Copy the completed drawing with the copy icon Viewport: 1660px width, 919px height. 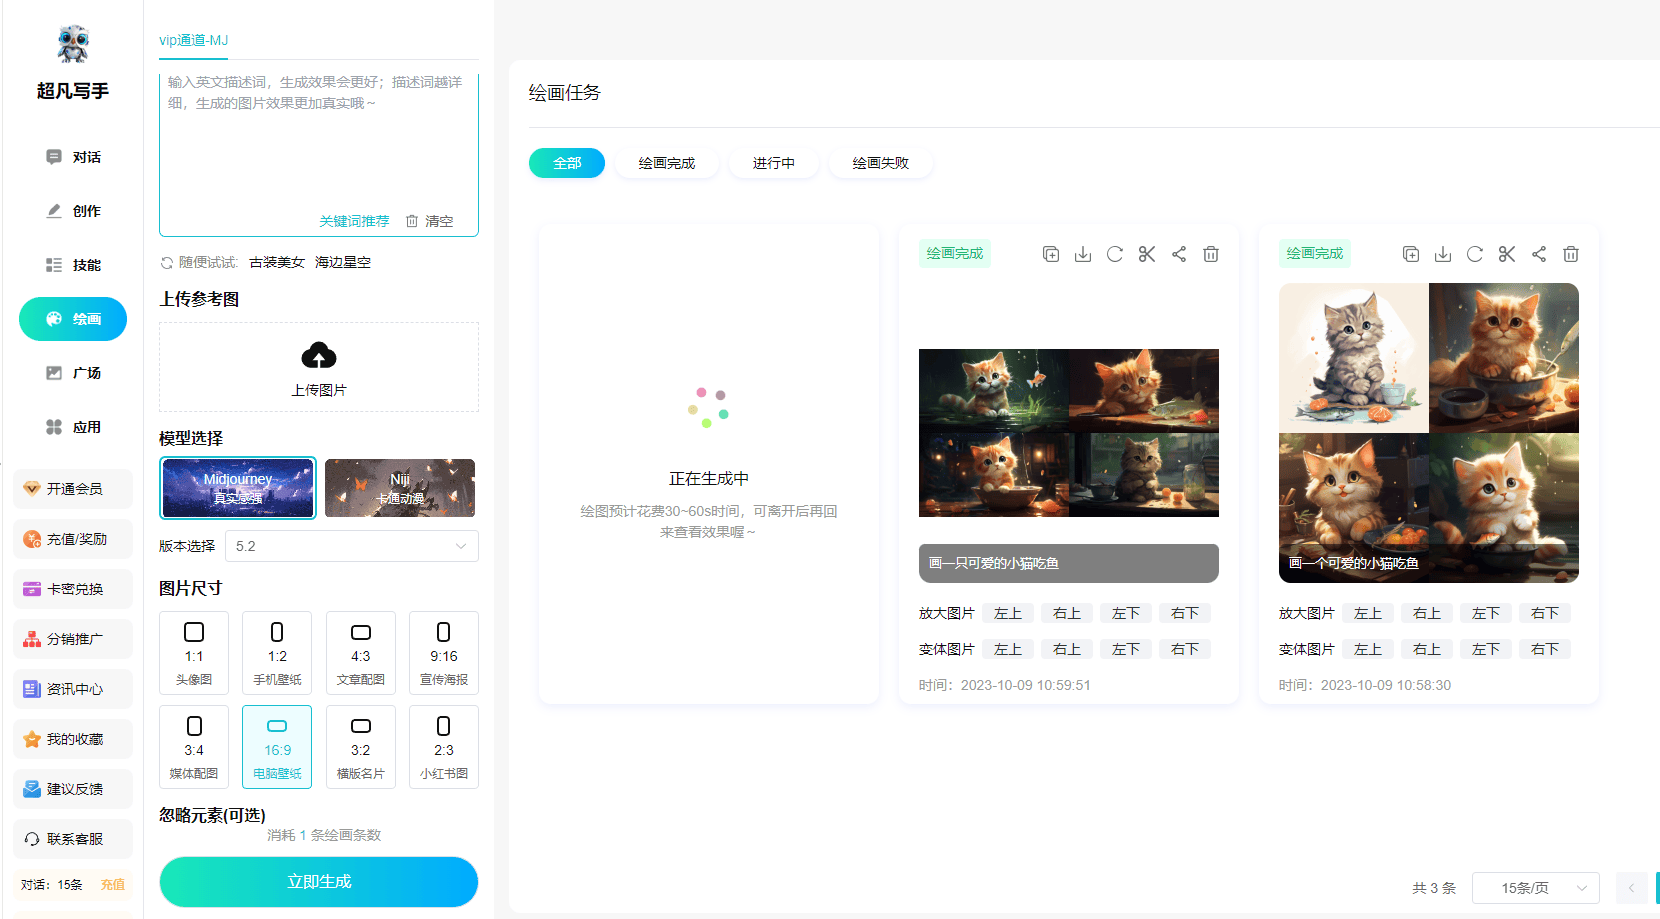1051,254
